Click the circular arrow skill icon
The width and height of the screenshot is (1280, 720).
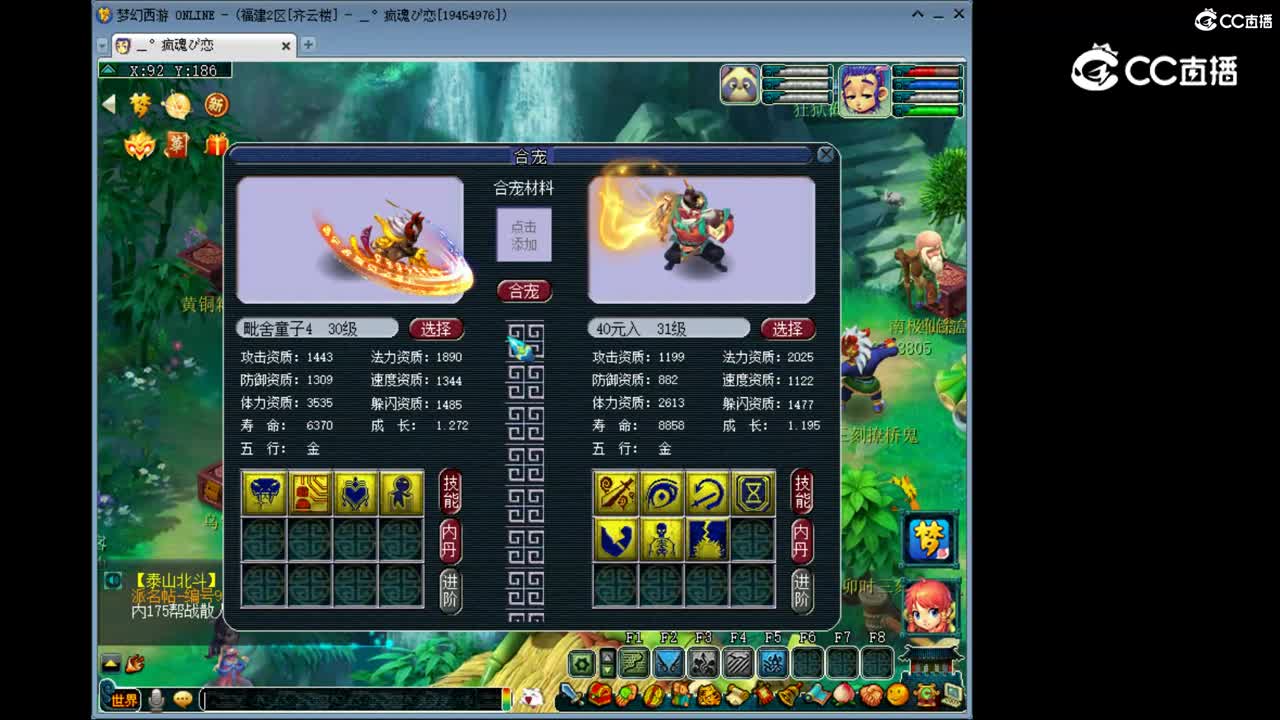tap(707, 493)
